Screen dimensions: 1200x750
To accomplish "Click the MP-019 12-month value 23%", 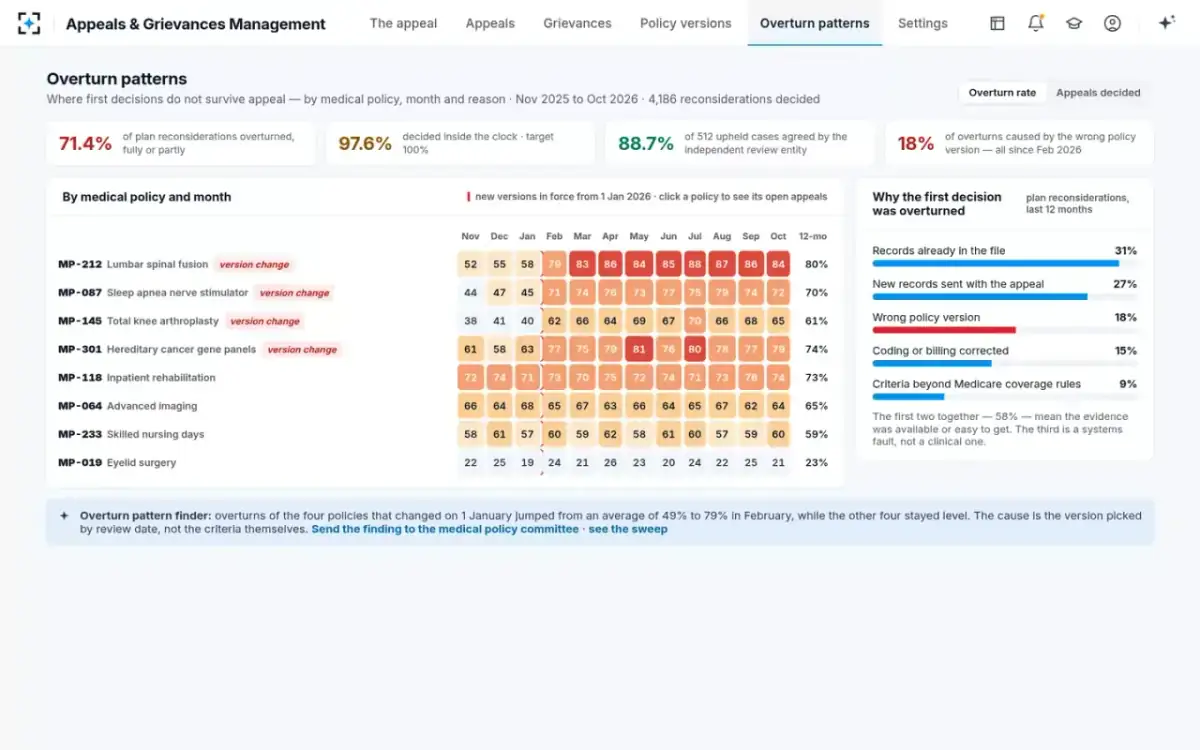I will click(816, 463).
